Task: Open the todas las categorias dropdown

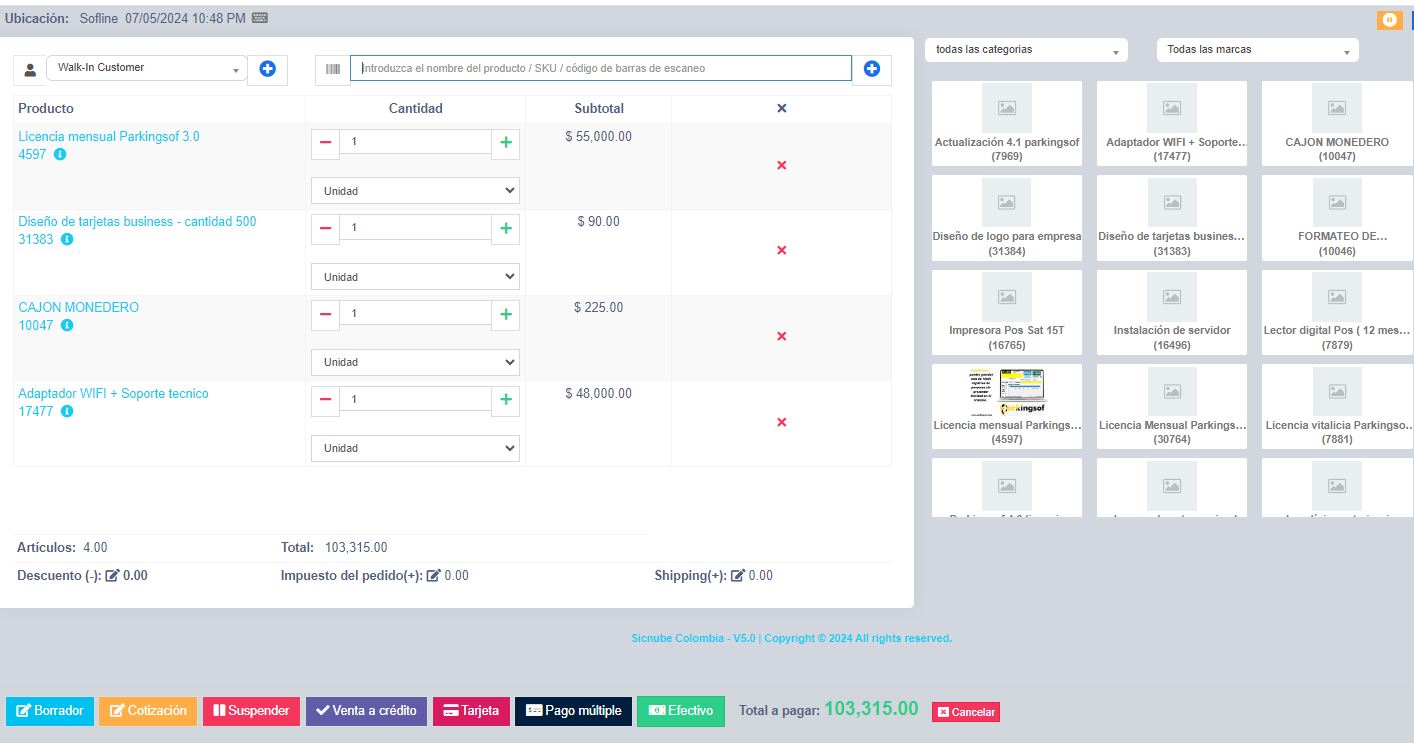Action: coord(1026,50)
